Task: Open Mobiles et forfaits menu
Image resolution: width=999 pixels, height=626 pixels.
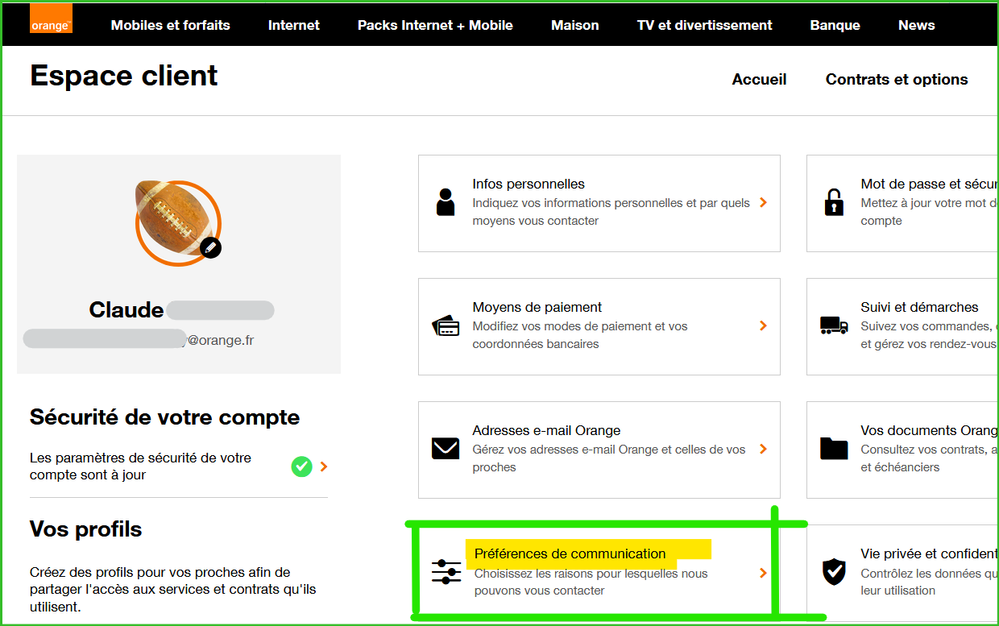Action: (170, 25)
